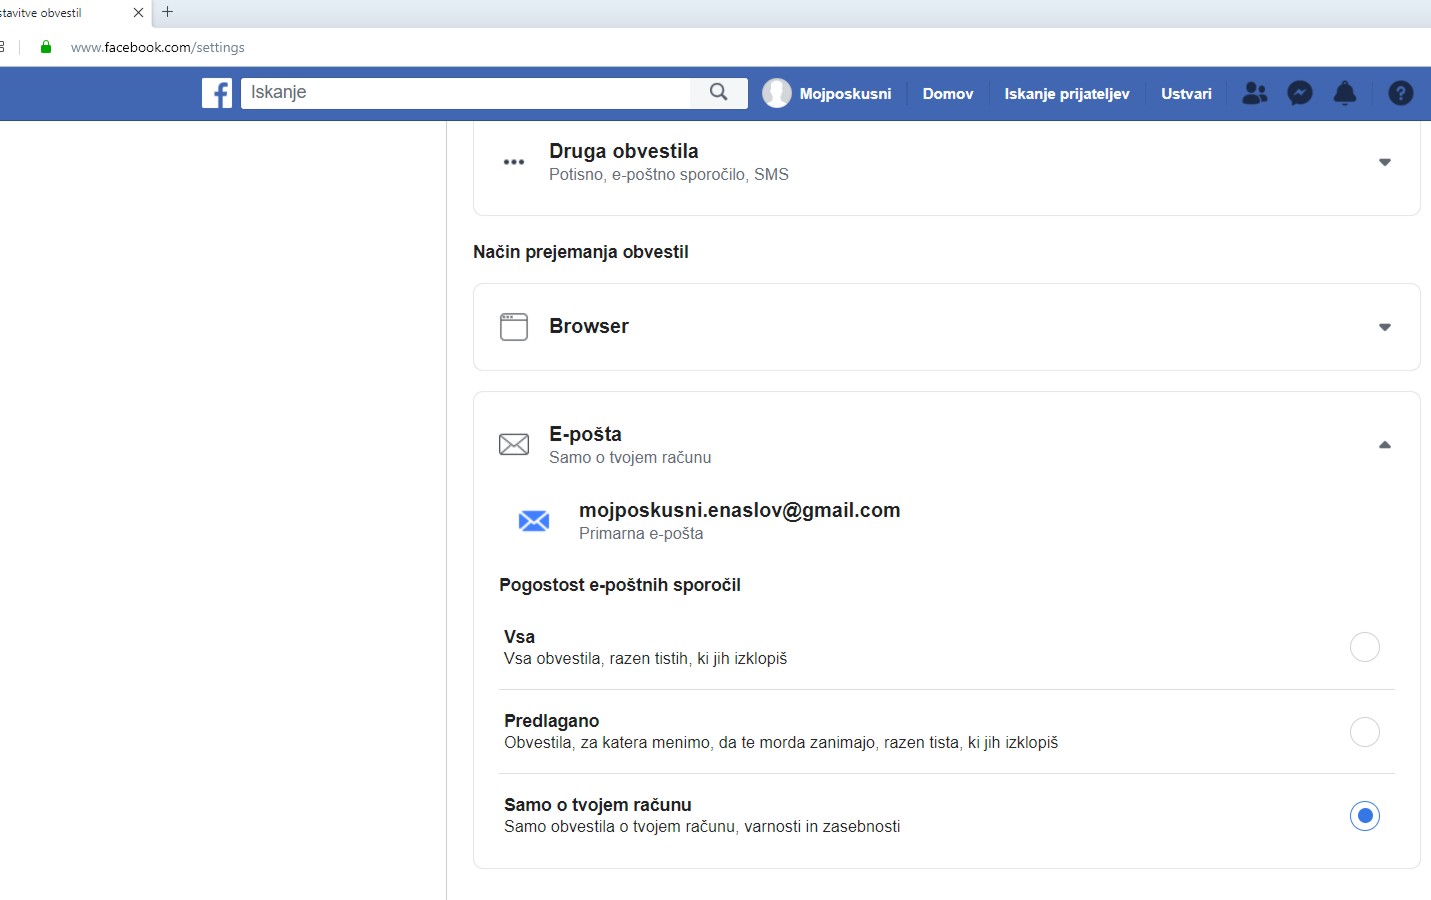
Task: Go to Domov in the top bar
Action: coord(947,94)
